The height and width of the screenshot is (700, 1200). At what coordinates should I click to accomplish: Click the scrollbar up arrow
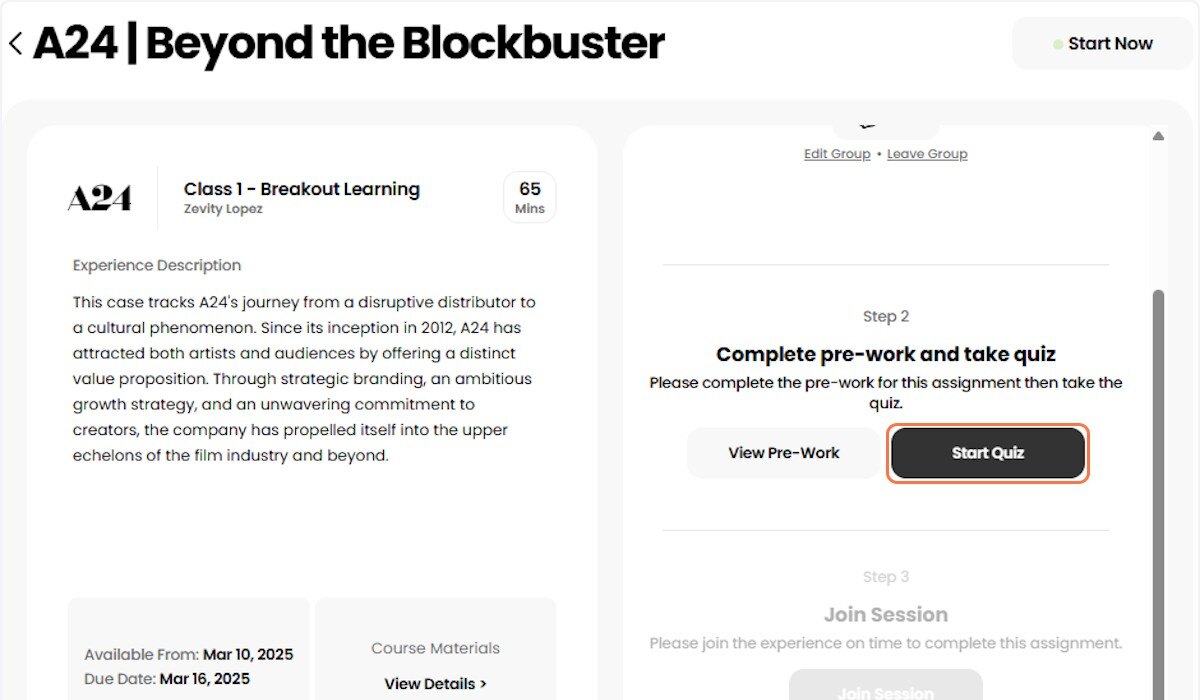1158,136
